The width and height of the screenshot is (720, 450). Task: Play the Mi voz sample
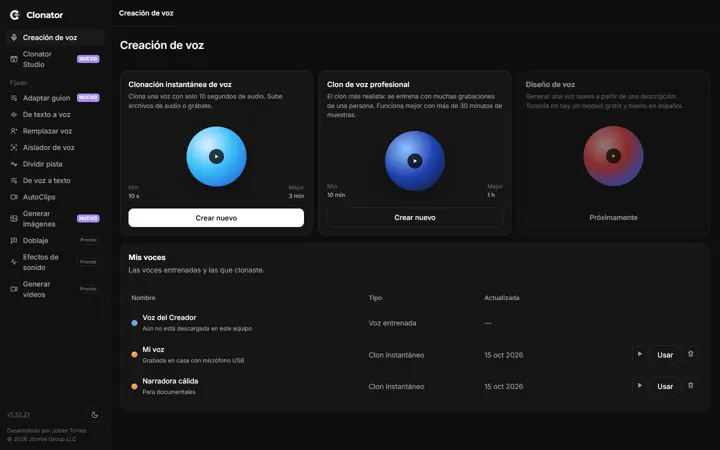(x=640, y=354)
